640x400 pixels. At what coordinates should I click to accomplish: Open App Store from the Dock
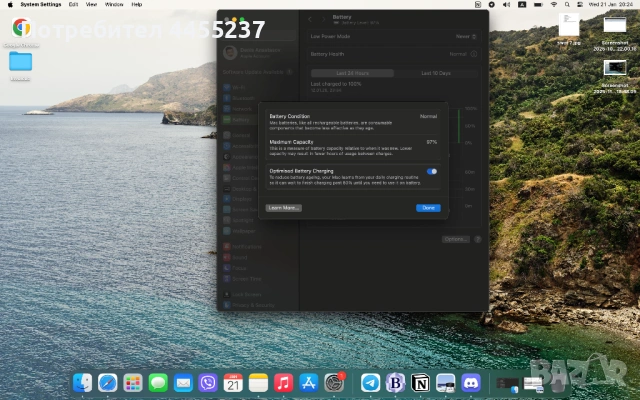[x=309, y=383]
